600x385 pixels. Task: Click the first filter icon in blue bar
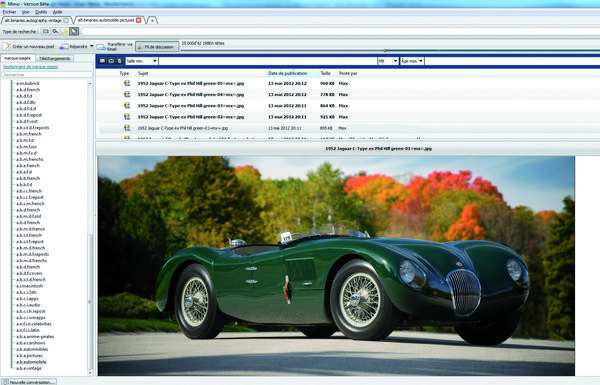103,61
